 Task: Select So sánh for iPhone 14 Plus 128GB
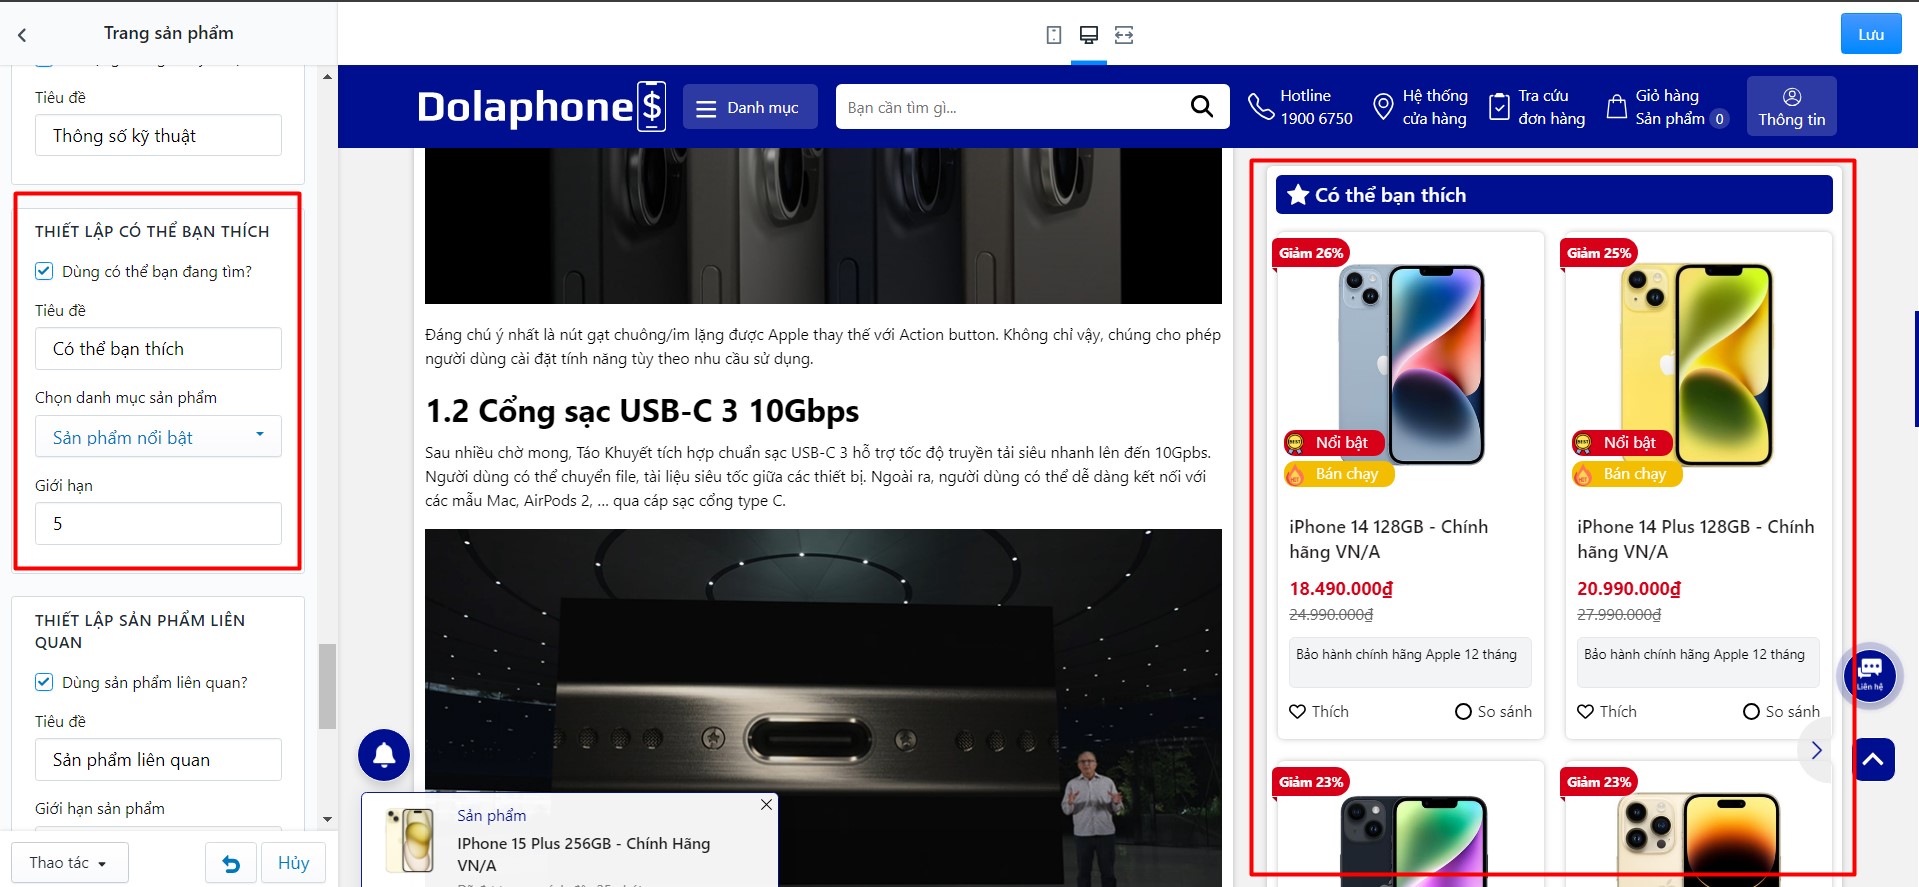pos(1781,712)
